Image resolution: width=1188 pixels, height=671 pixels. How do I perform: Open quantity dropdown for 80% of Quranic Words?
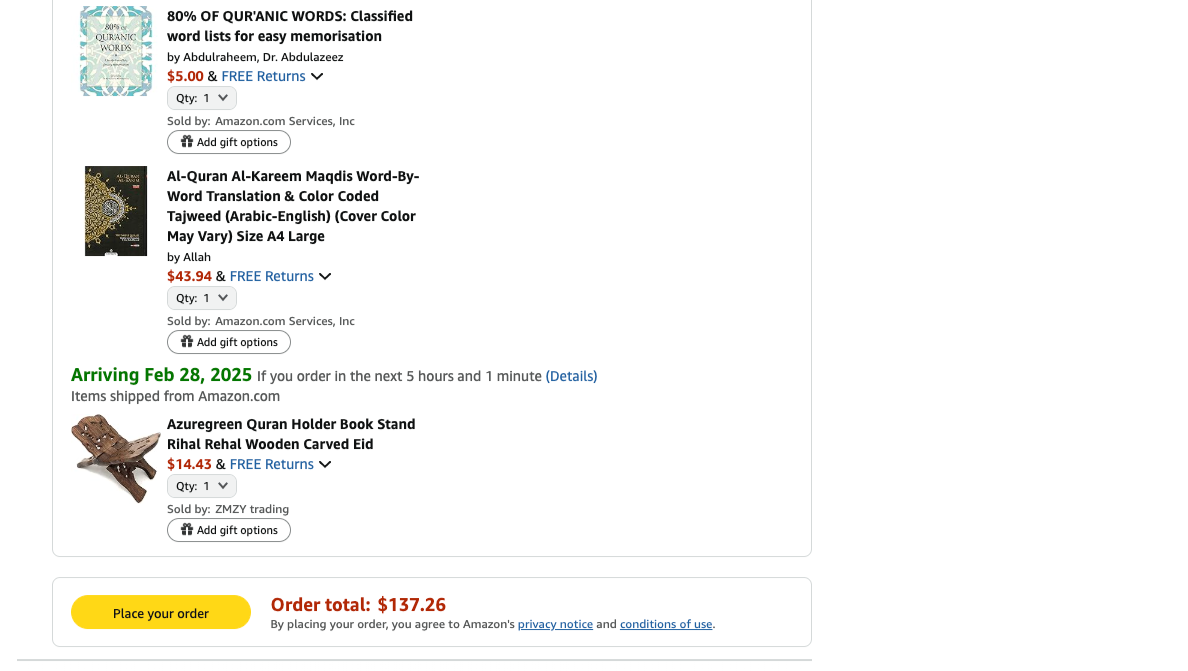202,98
